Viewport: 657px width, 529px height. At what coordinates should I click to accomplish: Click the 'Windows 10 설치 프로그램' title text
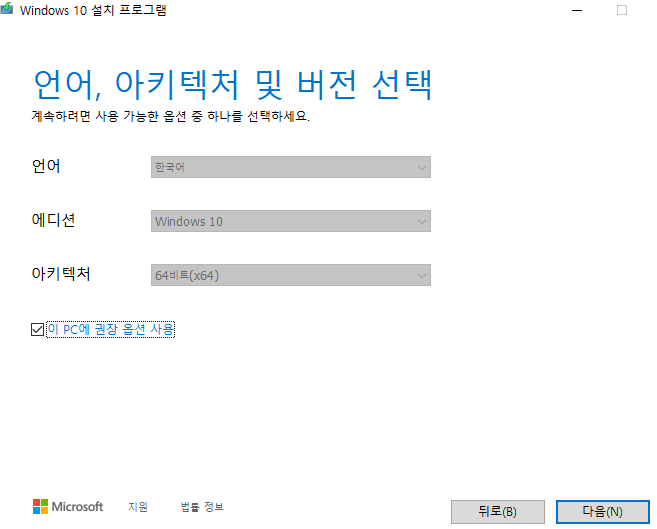coord(93,10)
